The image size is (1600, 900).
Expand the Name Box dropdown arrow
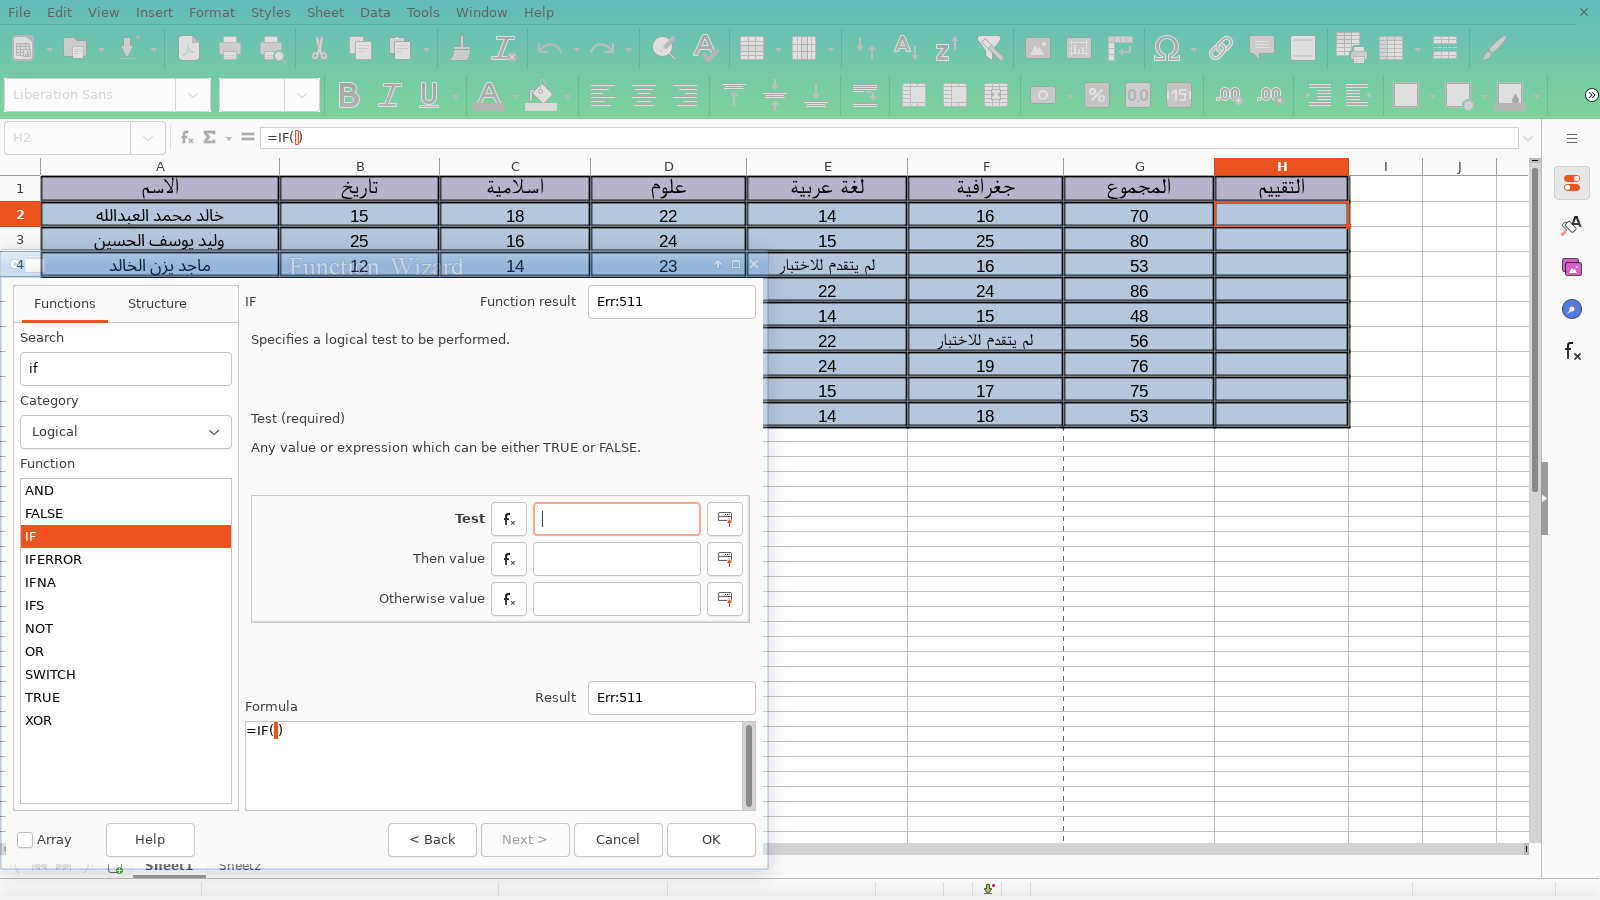148,137
